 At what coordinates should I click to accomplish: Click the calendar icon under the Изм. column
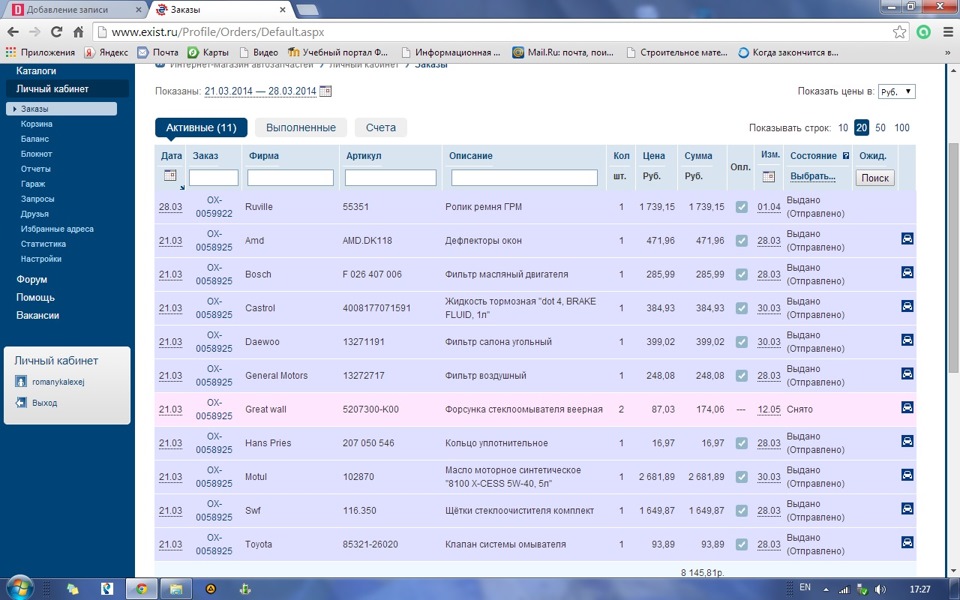pos(768,176)
